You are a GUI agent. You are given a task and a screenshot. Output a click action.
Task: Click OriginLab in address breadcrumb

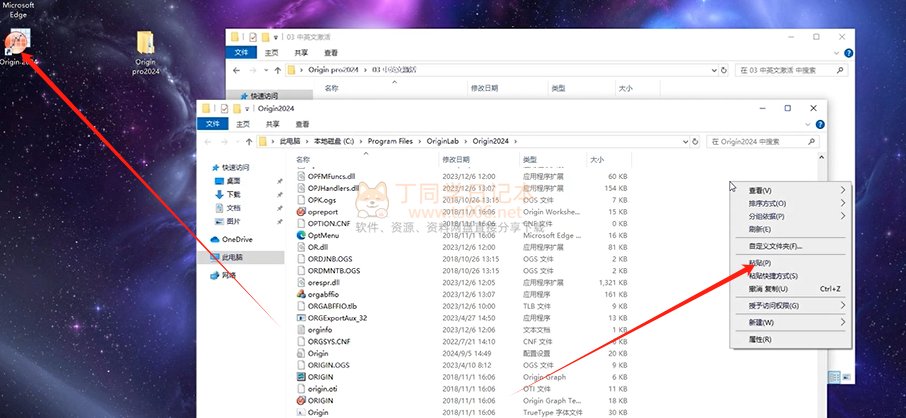coord(442,141)
